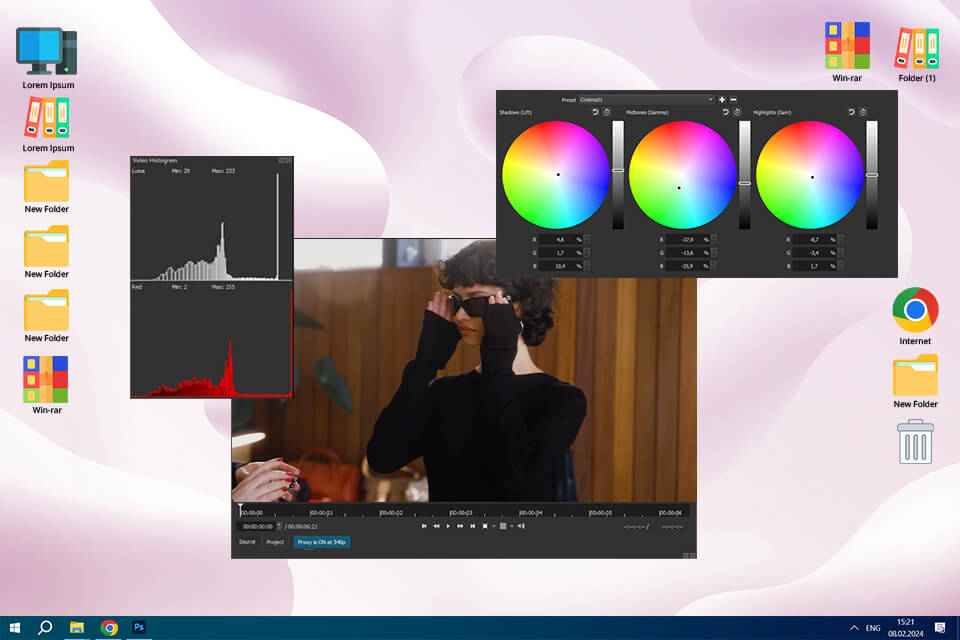This screenshot has height=640, width=960.
Task: Click the Highlights luminance slider handle
Action: (872, 175)
